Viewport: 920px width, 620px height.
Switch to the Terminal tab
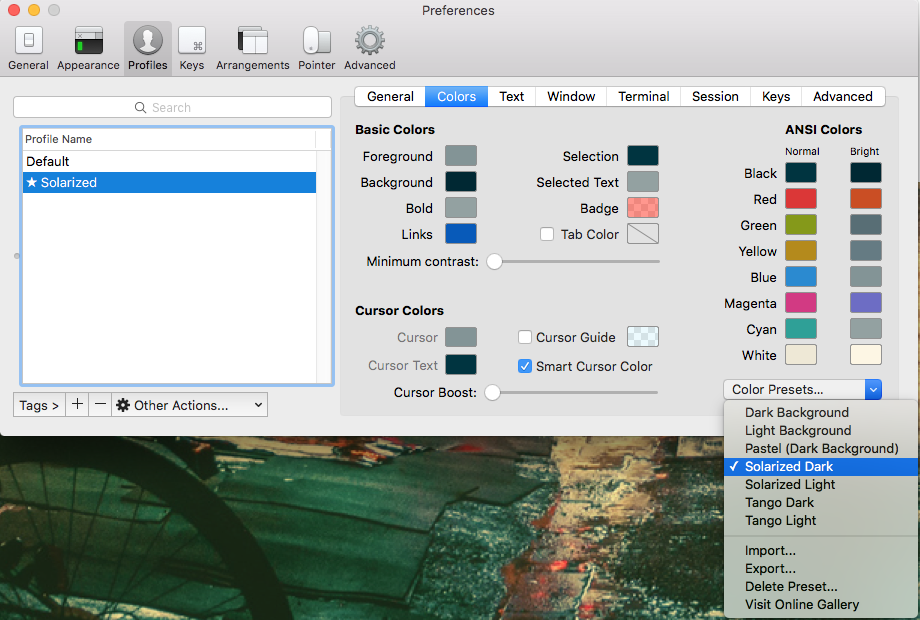644,97
